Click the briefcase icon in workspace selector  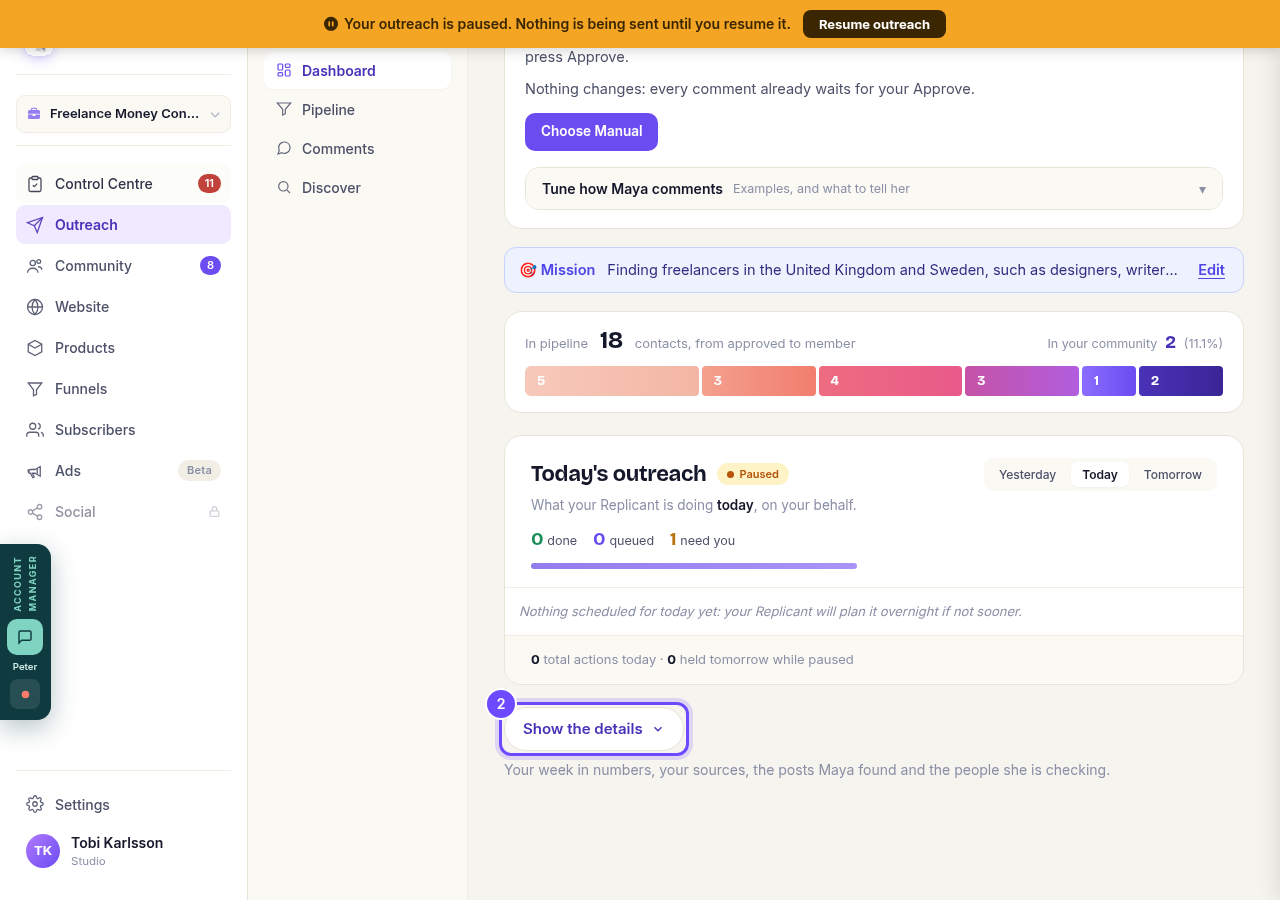click(34, 114)
